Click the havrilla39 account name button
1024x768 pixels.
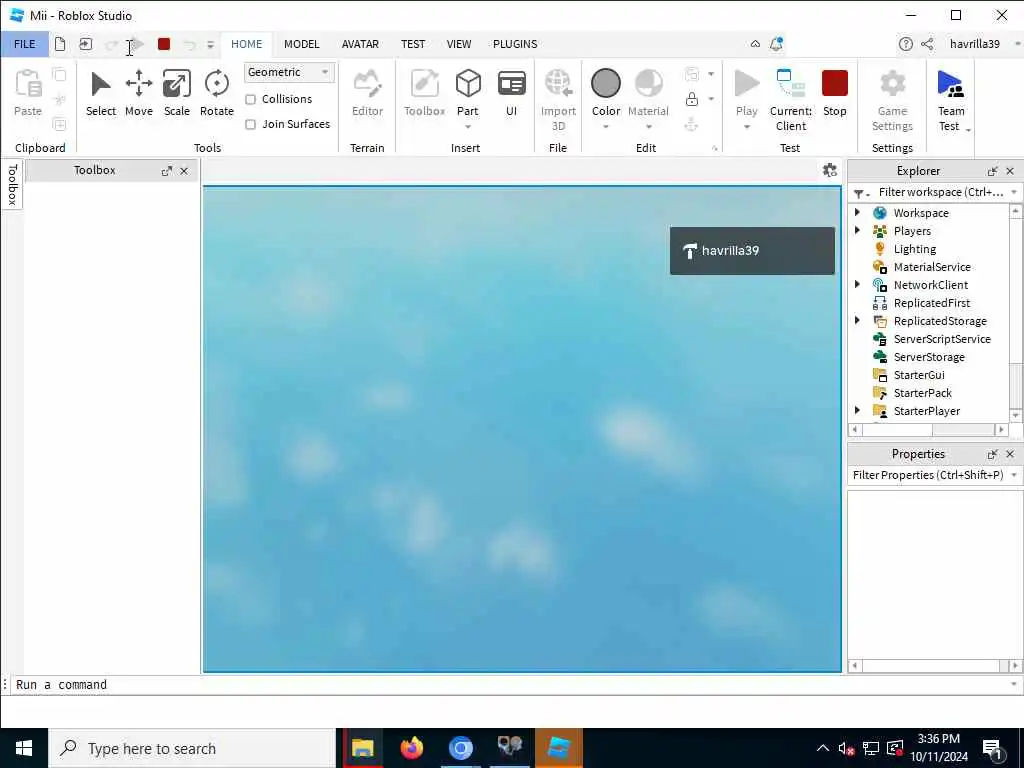(x=974, y=44)
